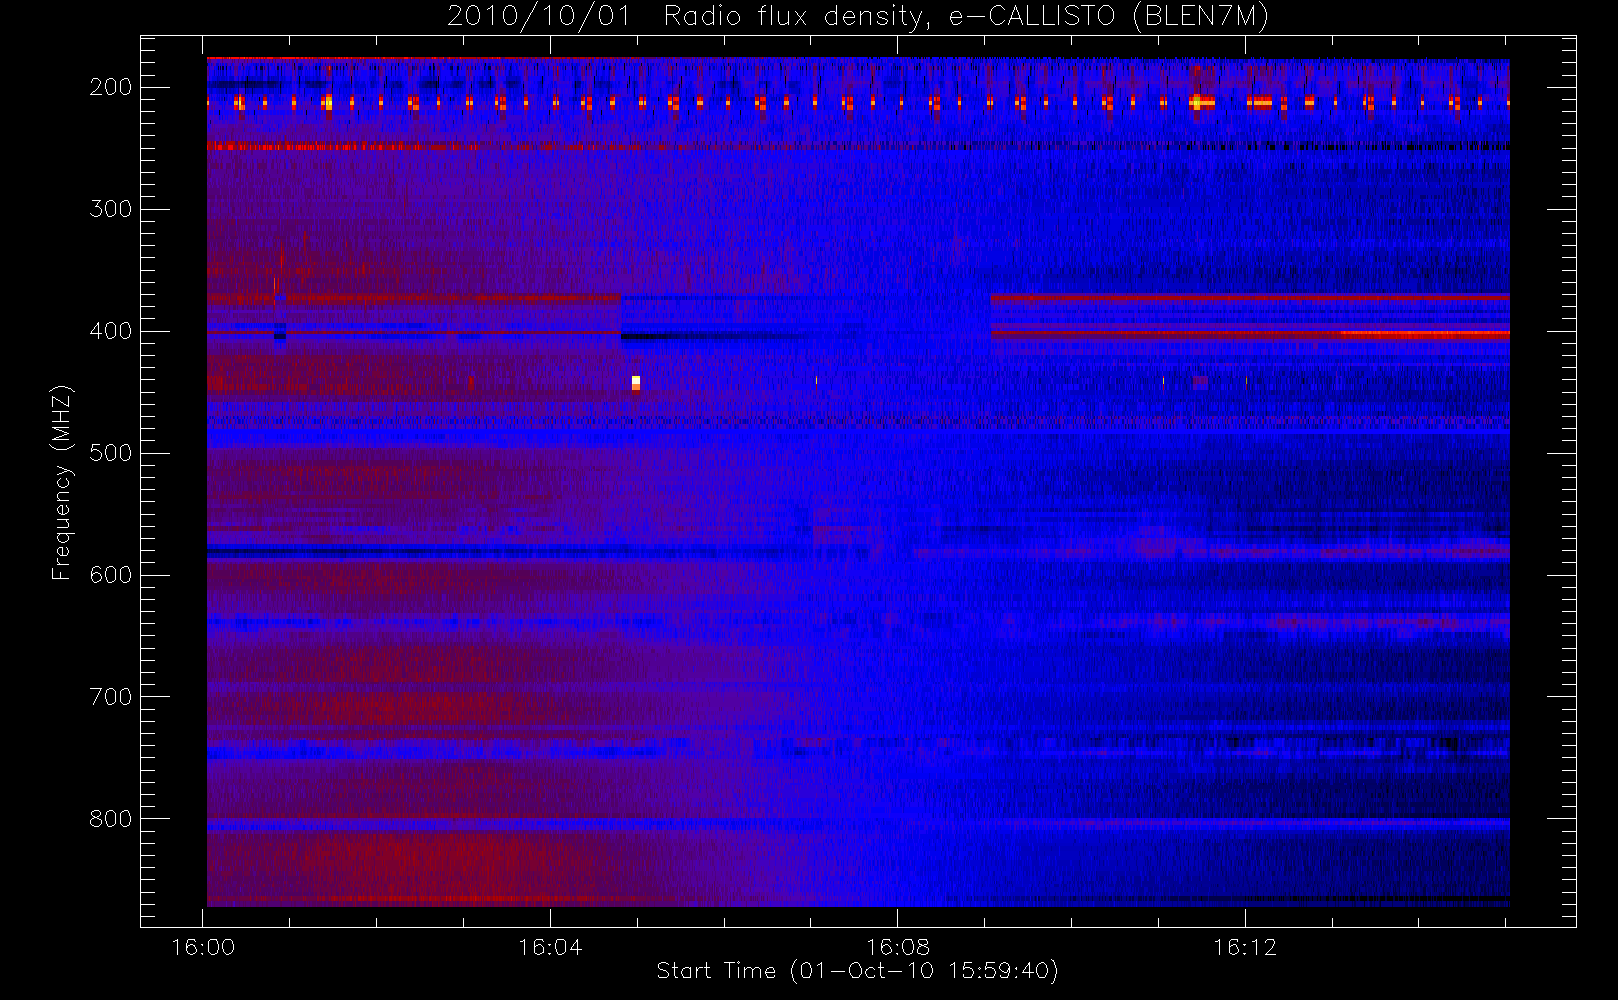Click the 200 frequency tick label

(111, 87)
